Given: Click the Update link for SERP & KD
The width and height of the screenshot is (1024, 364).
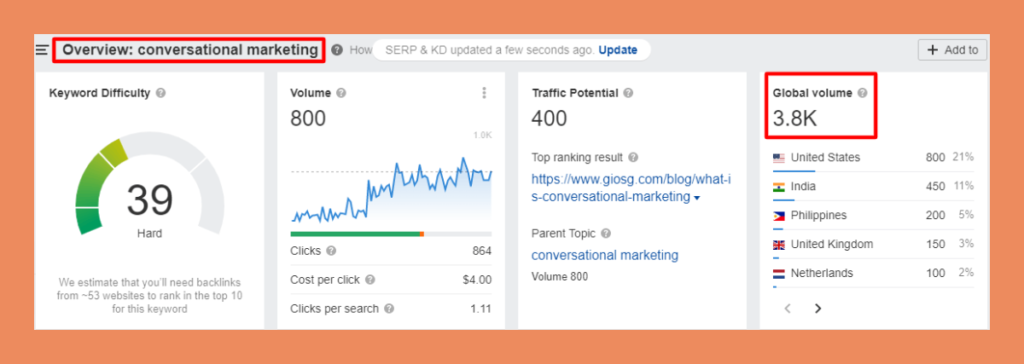Looking at the screenshot, I should tap(618, 50).
